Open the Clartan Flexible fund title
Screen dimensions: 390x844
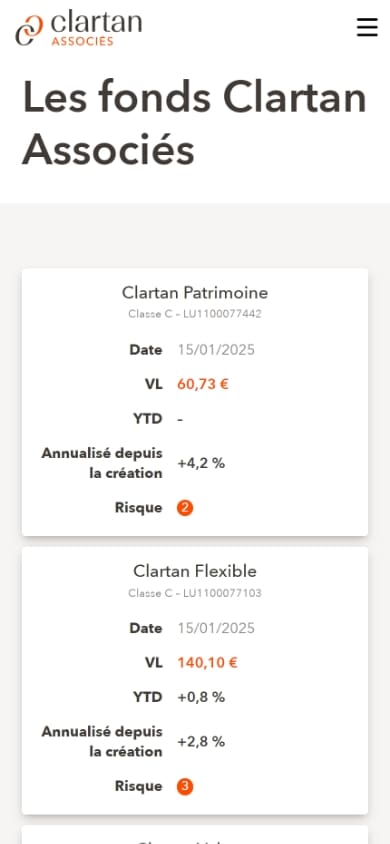195,571
